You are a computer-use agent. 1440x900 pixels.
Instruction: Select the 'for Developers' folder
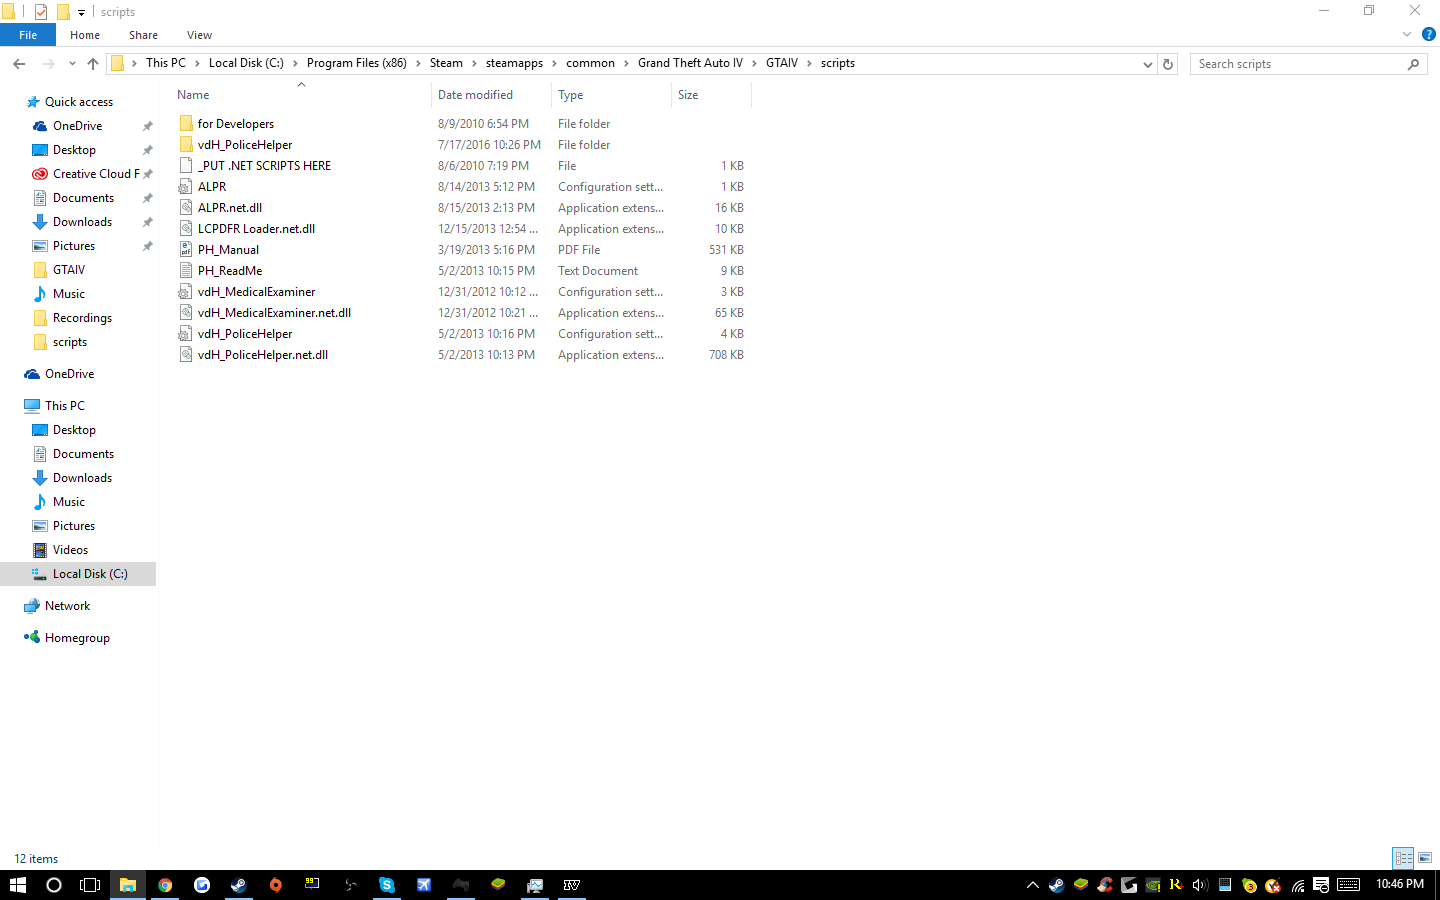click(235, 124)
